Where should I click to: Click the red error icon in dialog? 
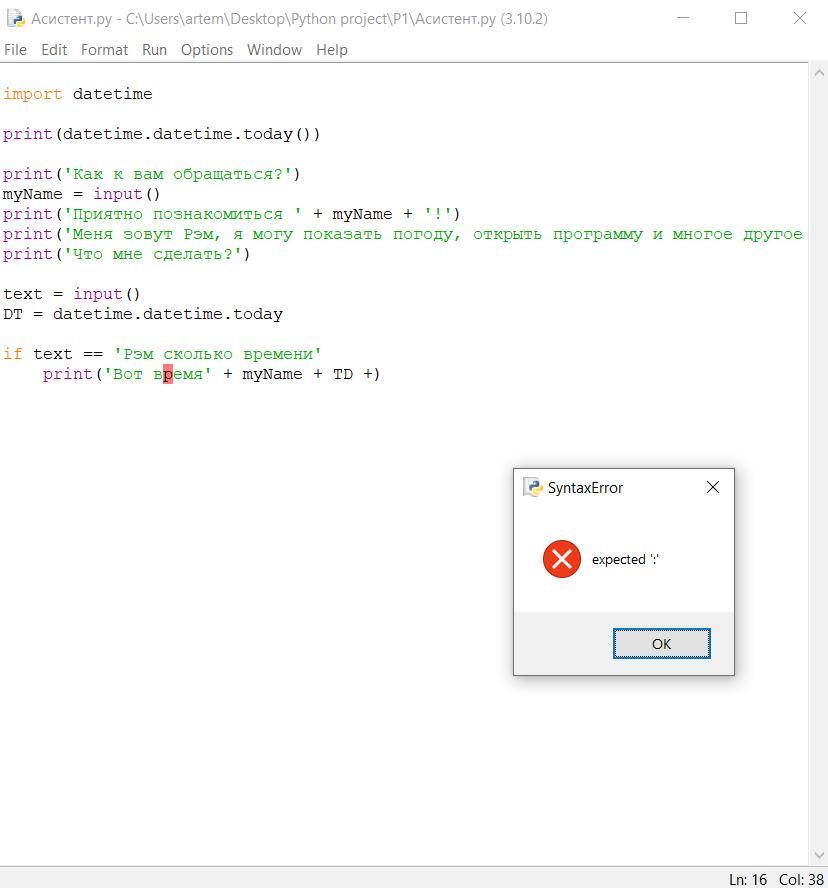[562, 559]
